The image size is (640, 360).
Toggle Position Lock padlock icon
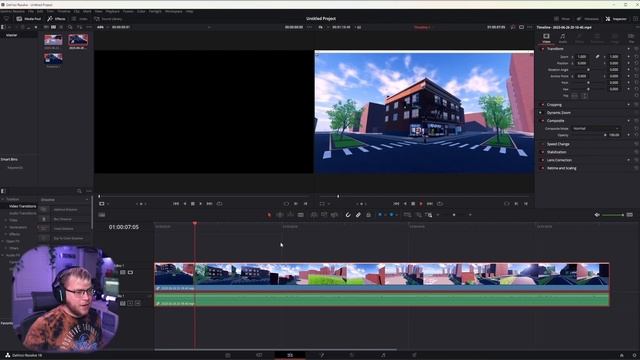point(368,215)
